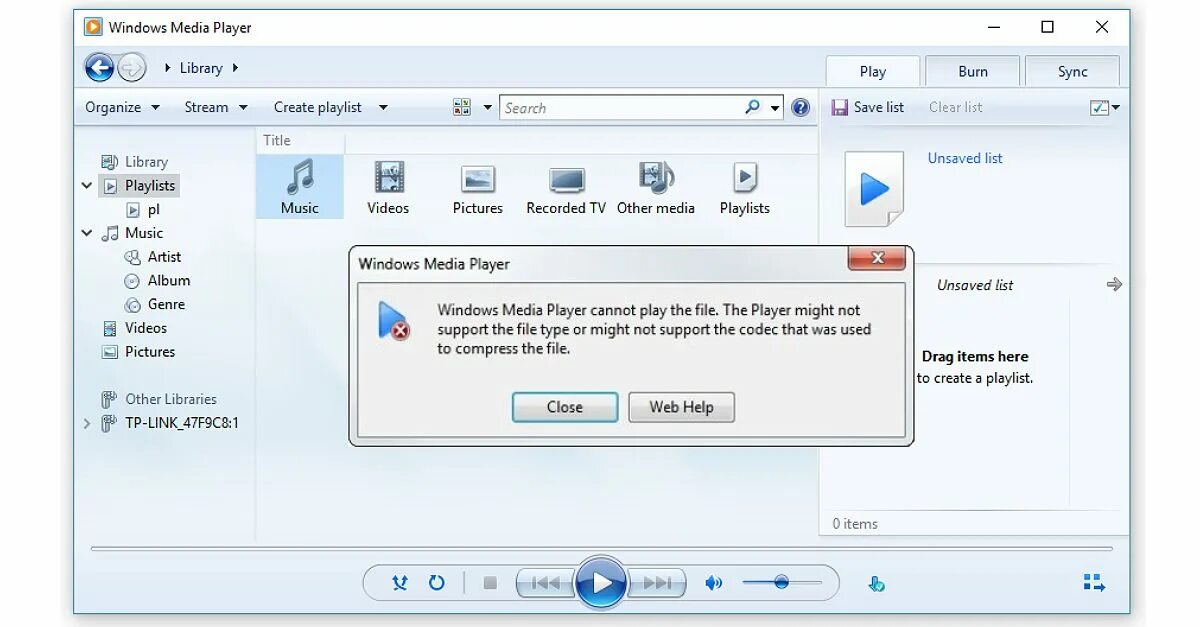The height and width of the screenshot is (627, 1200).
Task: Click the Next track button
Action: point(656,582)
